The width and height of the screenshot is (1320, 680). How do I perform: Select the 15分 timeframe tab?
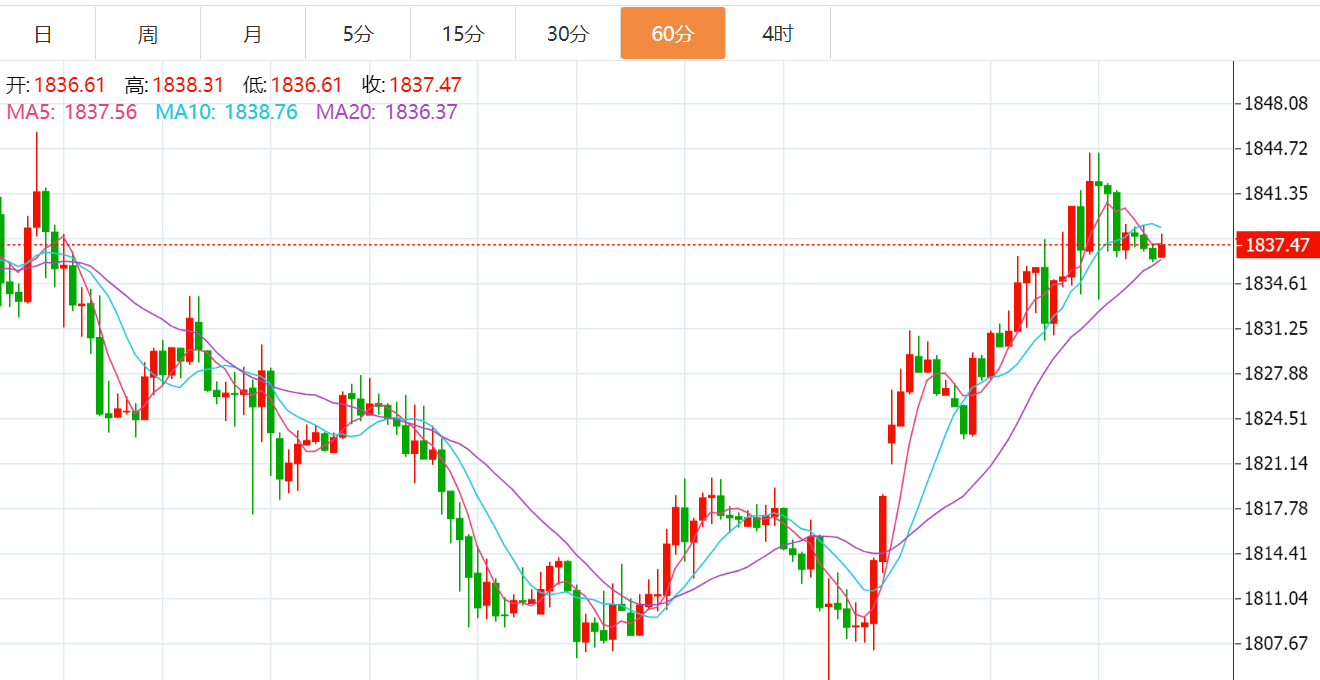[463, 34]
